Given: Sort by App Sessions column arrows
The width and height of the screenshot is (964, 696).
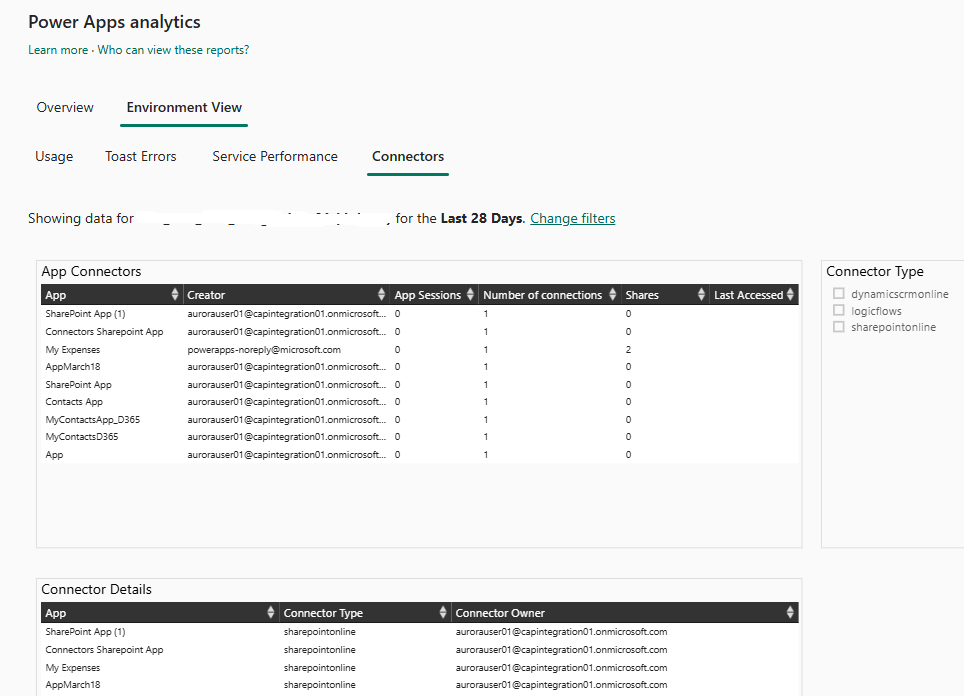Looking at the screenshot, I should click(470, 295).
